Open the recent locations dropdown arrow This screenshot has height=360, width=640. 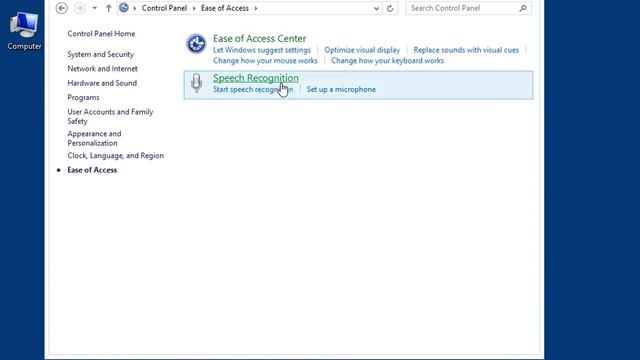[94, 8]
